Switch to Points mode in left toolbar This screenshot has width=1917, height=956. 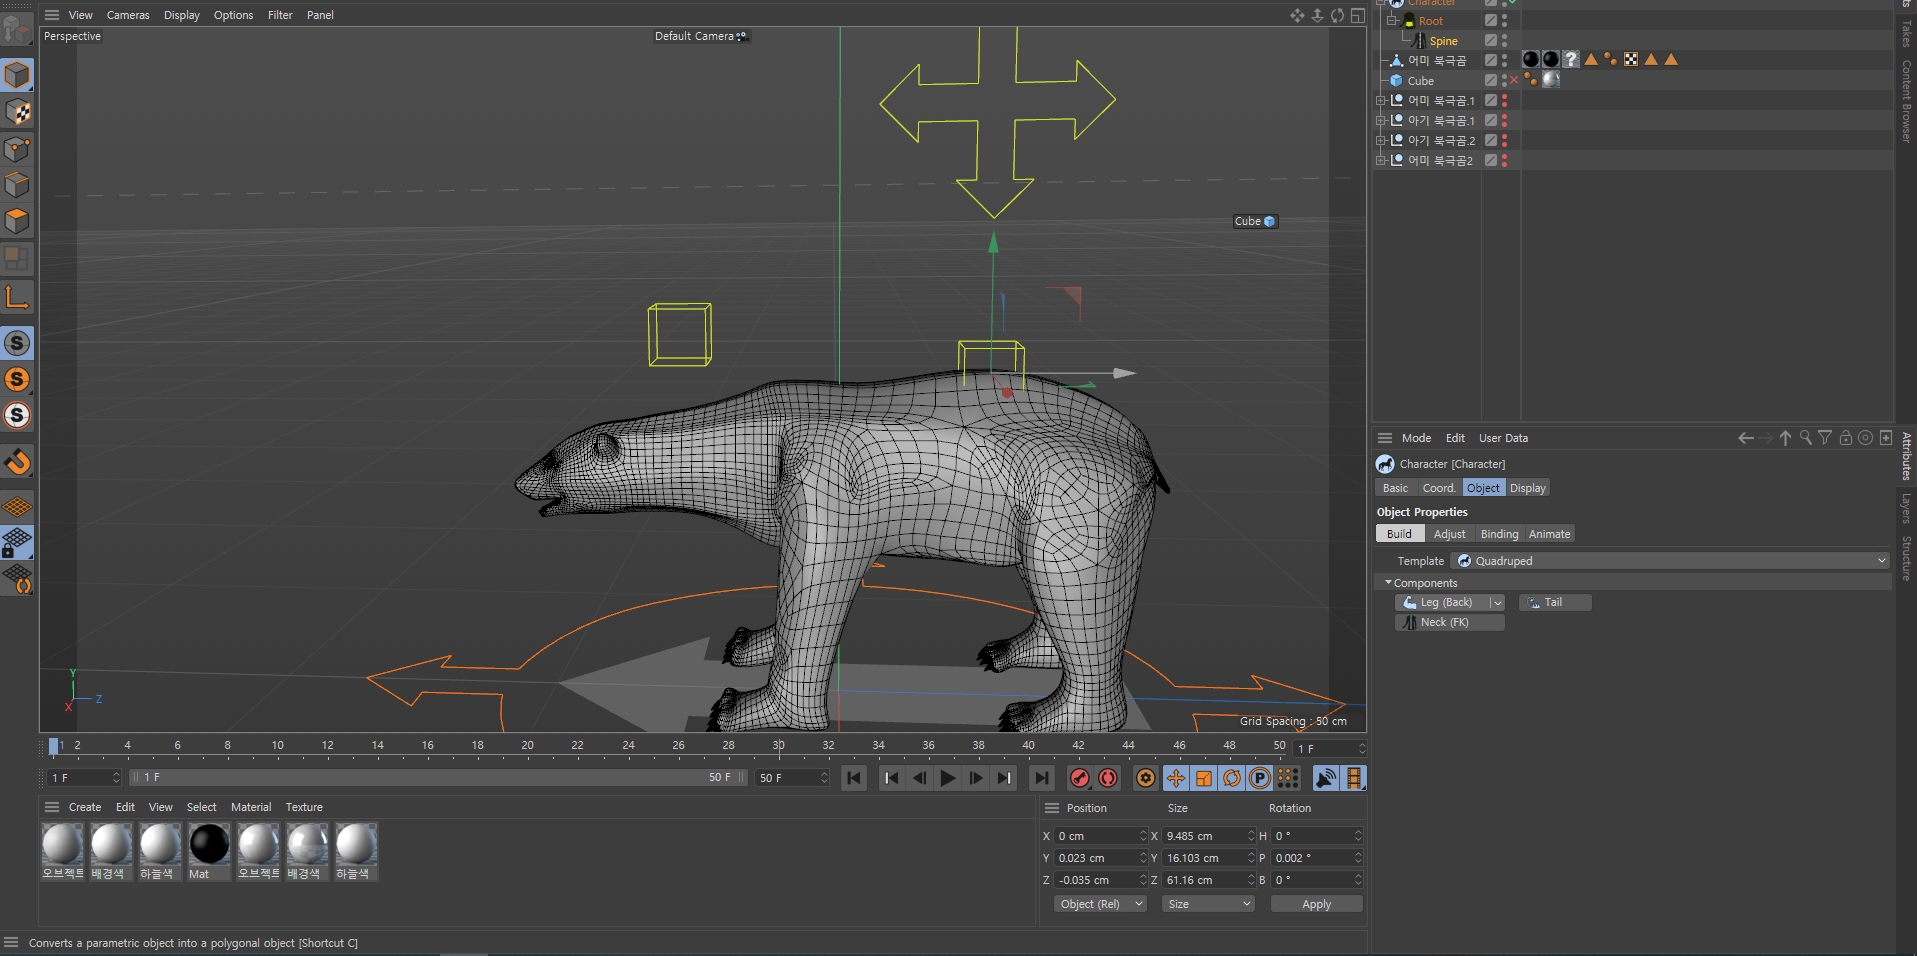pos(17,149)
